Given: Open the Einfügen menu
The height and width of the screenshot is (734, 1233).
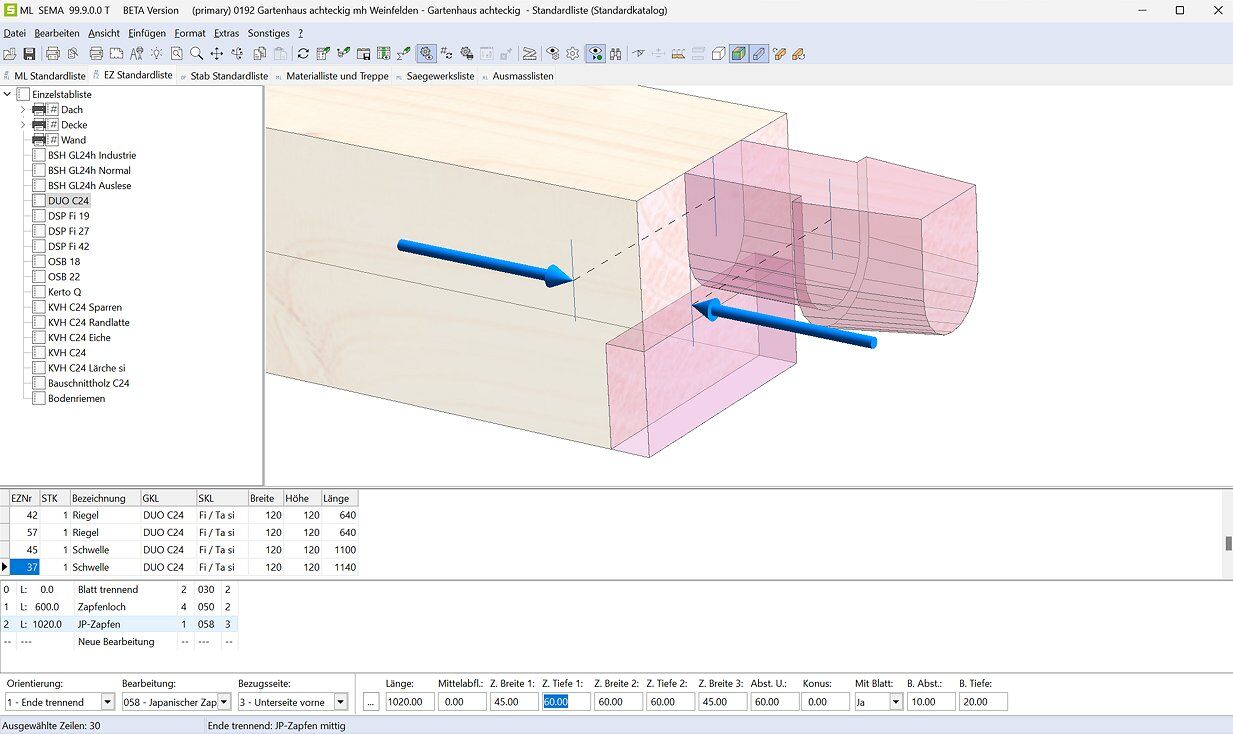Looking at the screenshot, I should [147, 33].
